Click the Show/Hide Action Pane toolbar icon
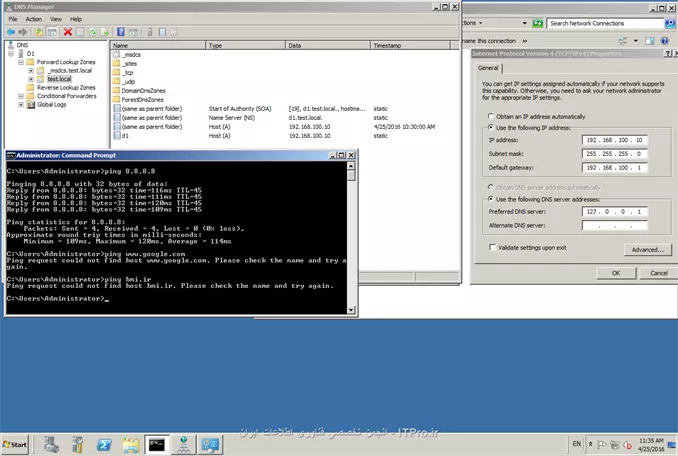678x456 pixels. pos(133,32)
